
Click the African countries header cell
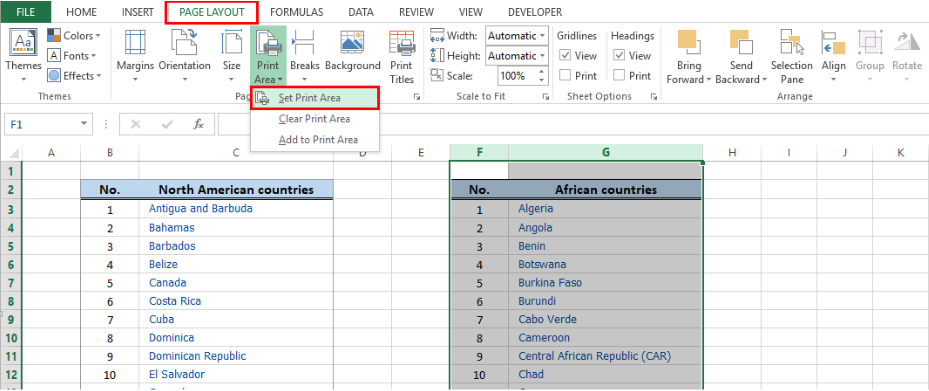[605, 190]
